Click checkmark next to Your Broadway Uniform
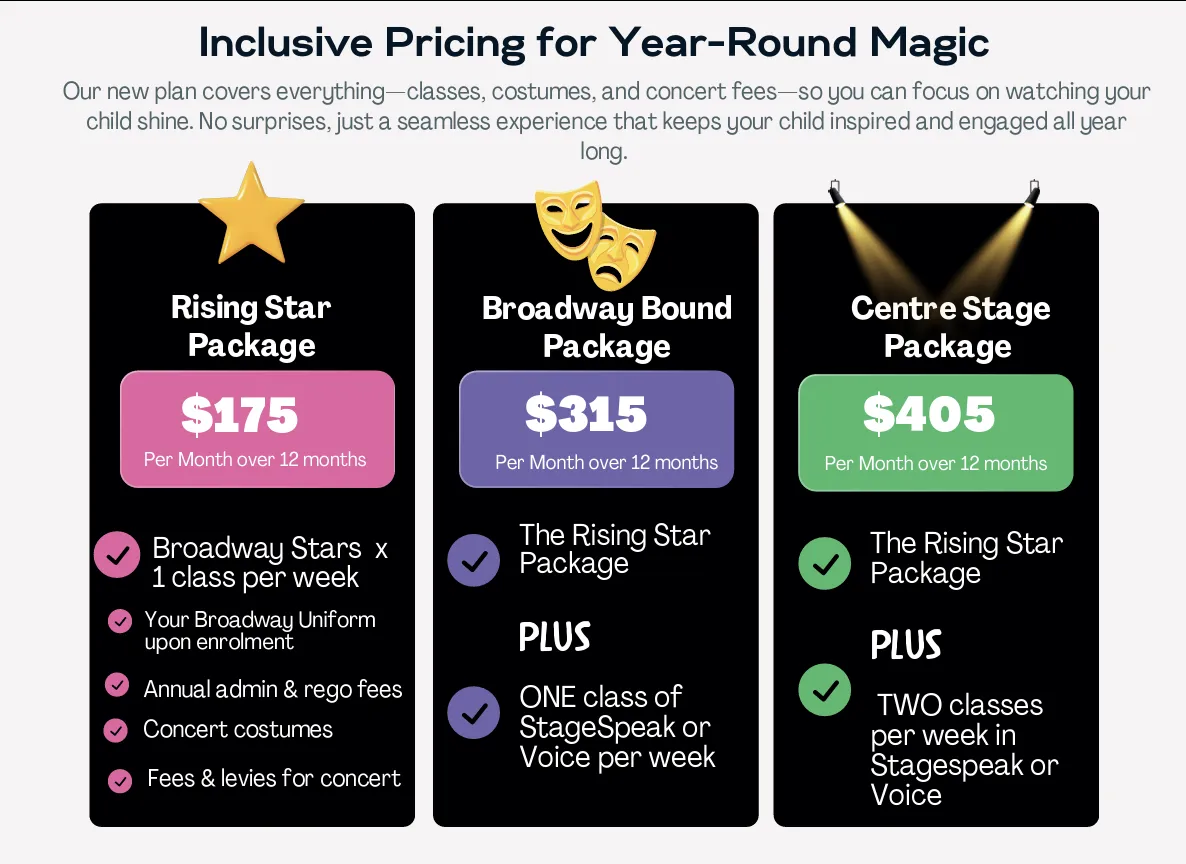This screenshot has height=864, width=1186. point(120,622)
